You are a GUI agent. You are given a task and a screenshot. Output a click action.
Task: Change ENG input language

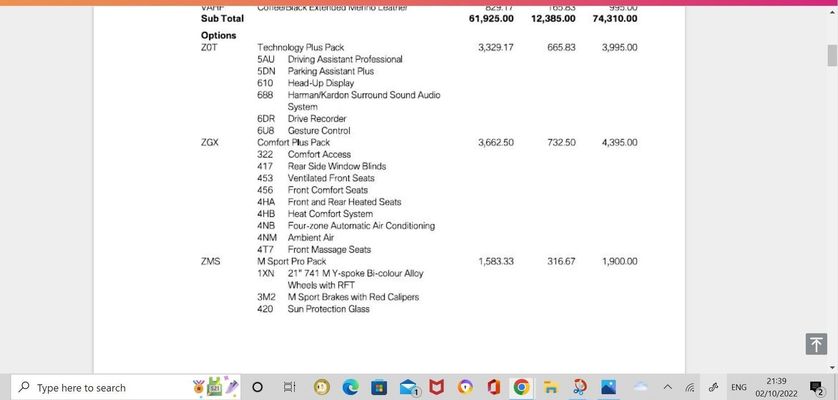[x=739, y=387]
